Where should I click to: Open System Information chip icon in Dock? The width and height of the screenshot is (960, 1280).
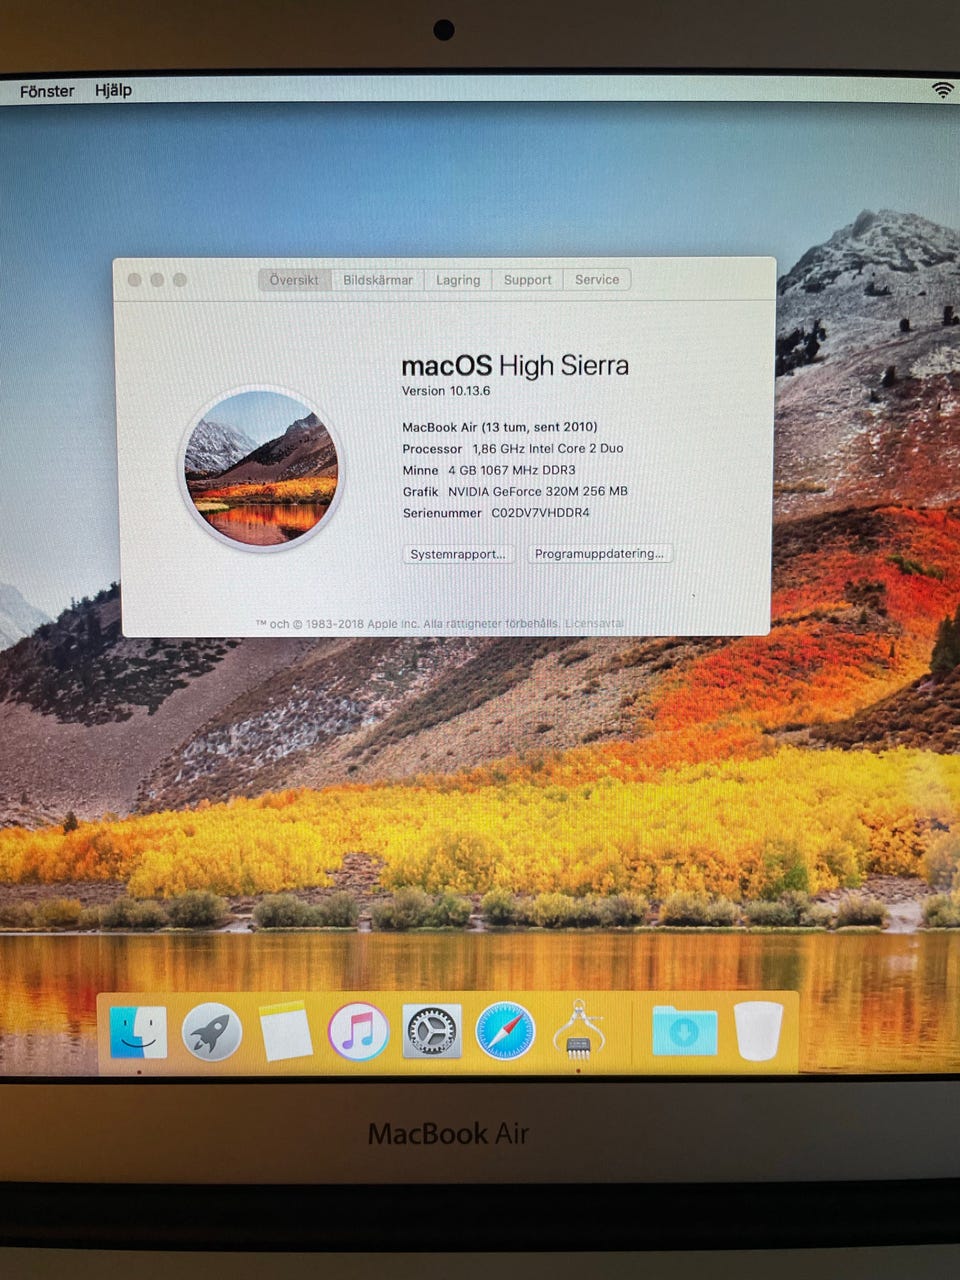pyautogui.click(x=579, y=1031)
